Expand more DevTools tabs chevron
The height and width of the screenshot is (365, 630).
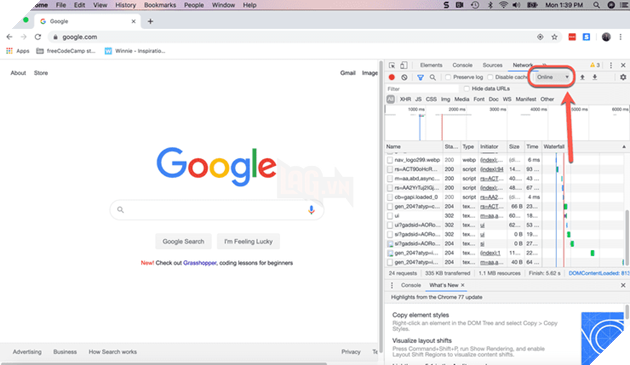tap(544, 65)
